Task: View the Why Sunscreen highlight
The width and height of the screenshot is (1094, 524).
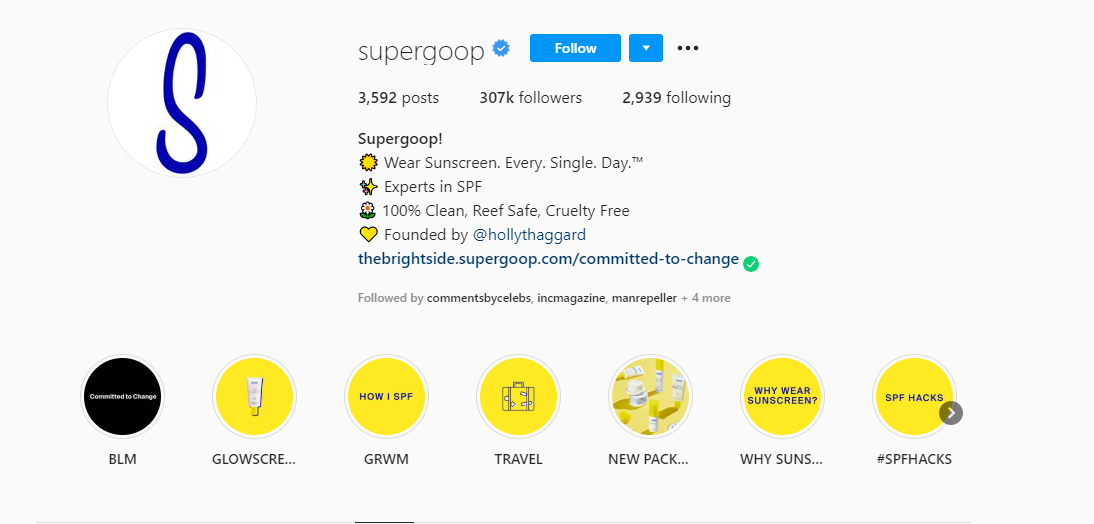Action: pos(782,397)
